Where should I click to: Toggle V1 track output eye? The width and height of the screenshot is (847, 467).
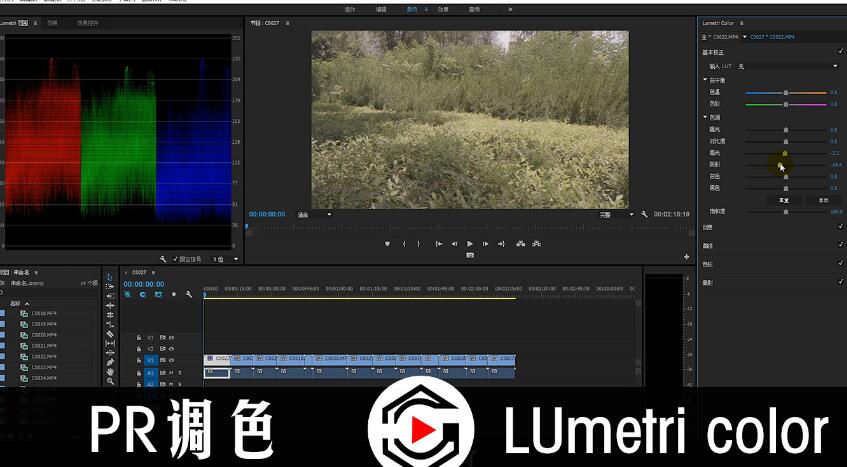[172, 360]
